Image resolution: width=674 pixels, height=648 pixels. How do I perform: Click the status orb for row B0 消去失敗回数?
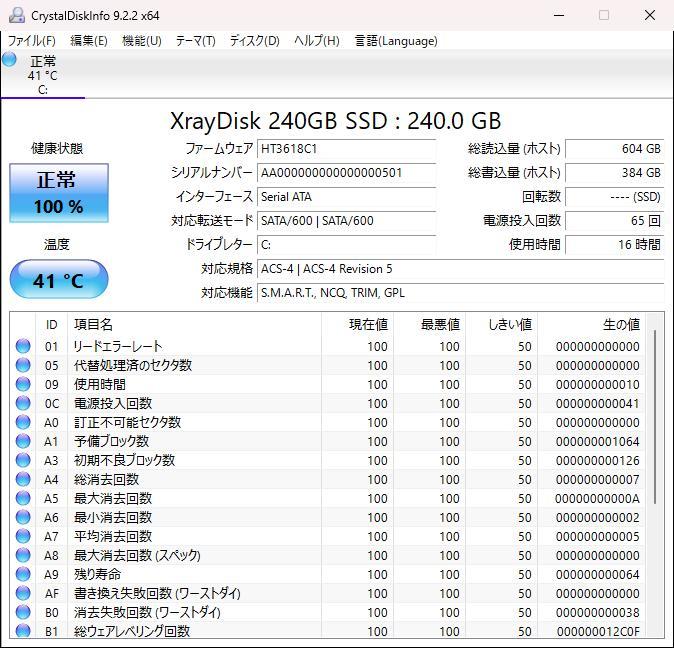pyautogui.click(x=23, y=612)
